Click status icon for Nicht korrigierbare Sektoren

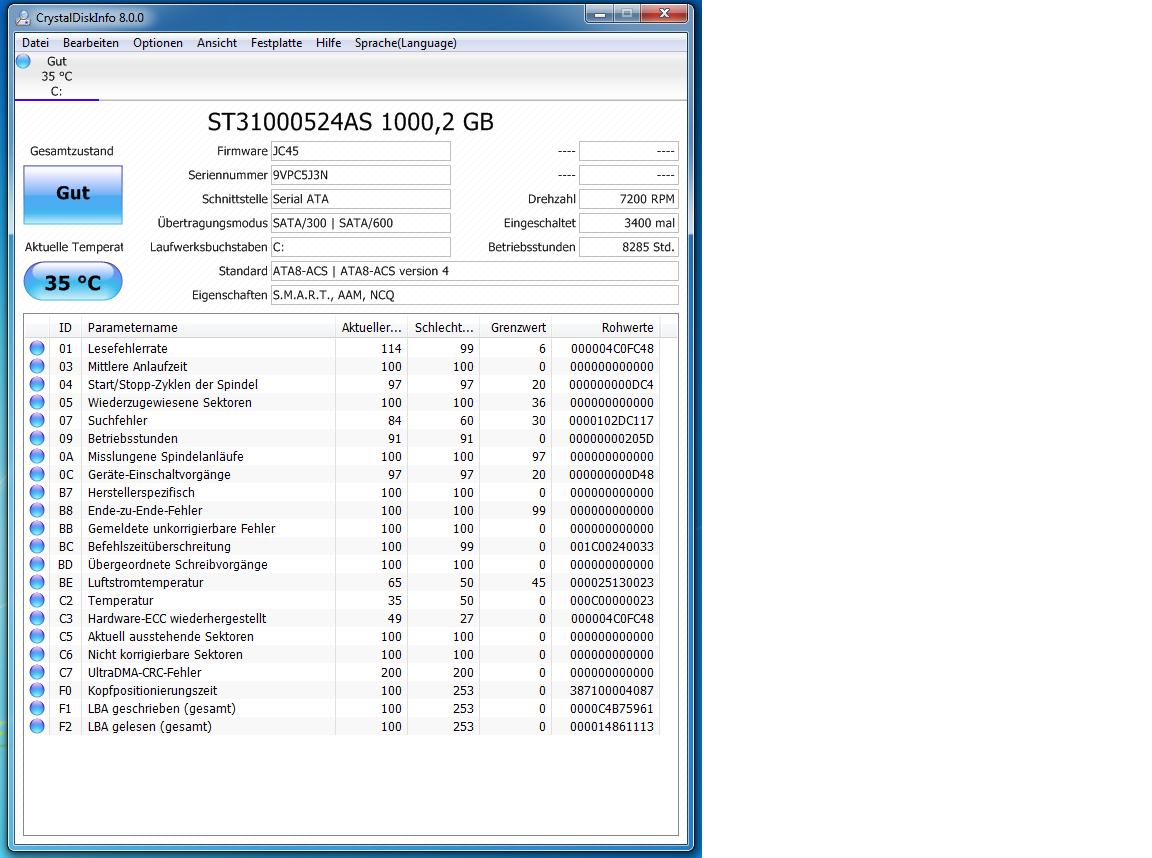[x=37, y=654]
